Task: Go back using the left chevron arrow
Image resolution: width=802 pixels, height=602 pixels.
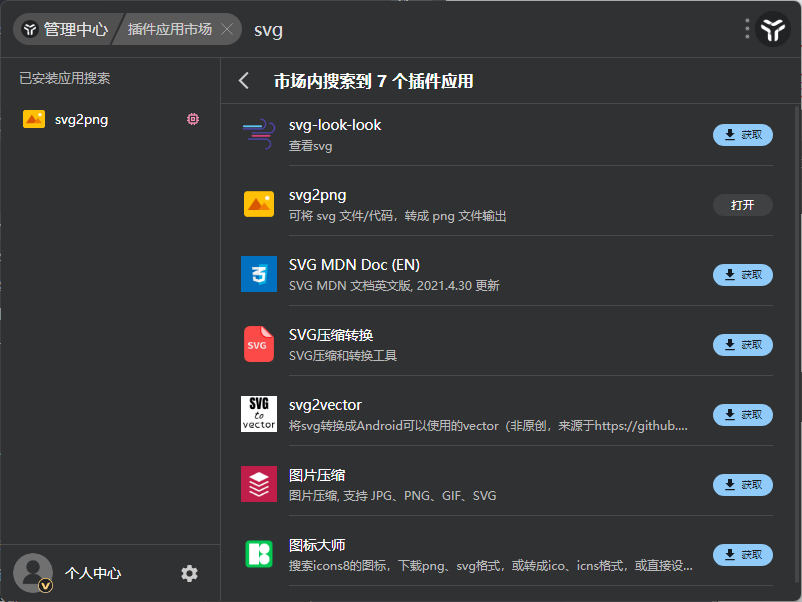Action: (x=244, y=81)
